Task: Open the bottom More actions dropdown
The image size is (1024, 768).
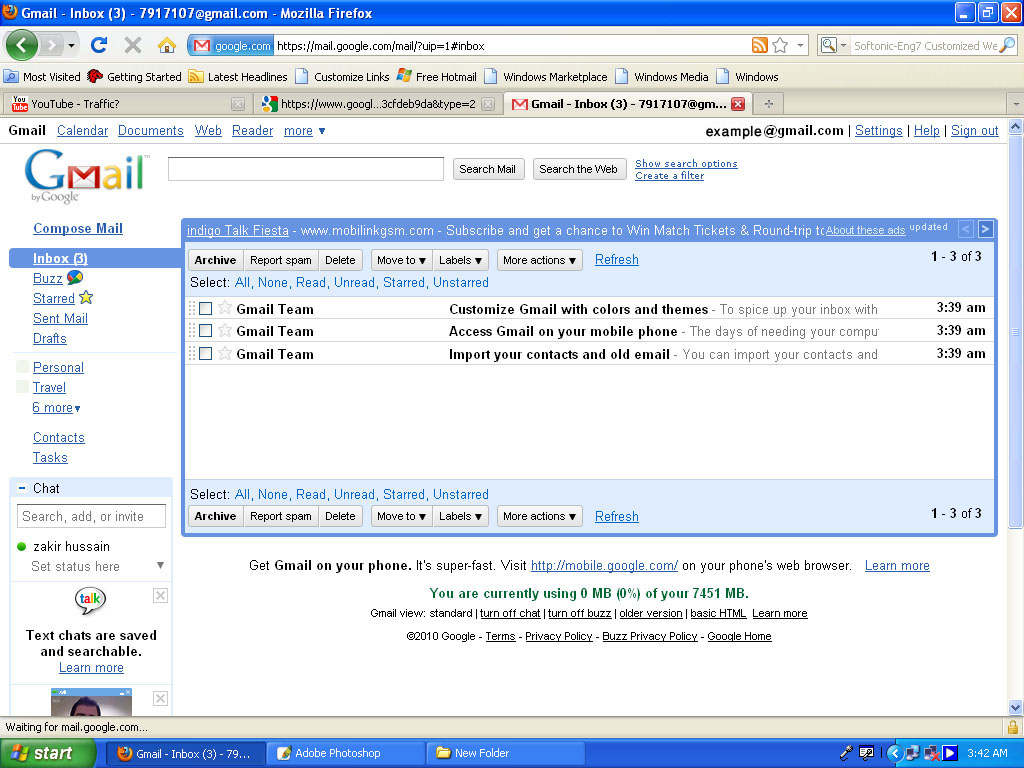Action: coord(539,516)
